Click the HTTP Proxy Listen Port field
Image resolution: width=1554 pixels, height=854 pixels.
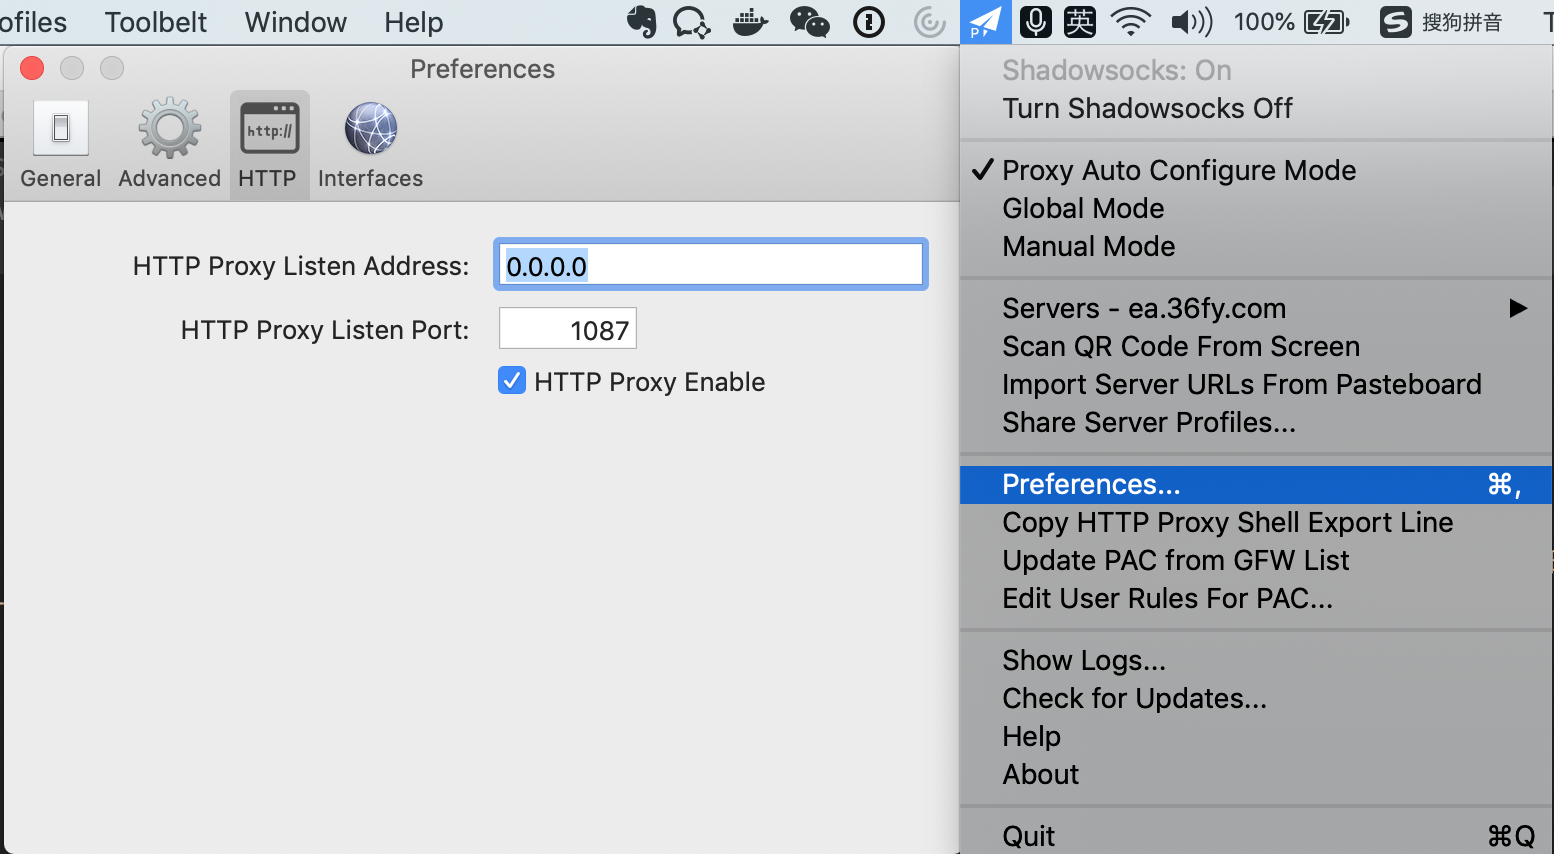pyautogui.click(x=567, y=329)
